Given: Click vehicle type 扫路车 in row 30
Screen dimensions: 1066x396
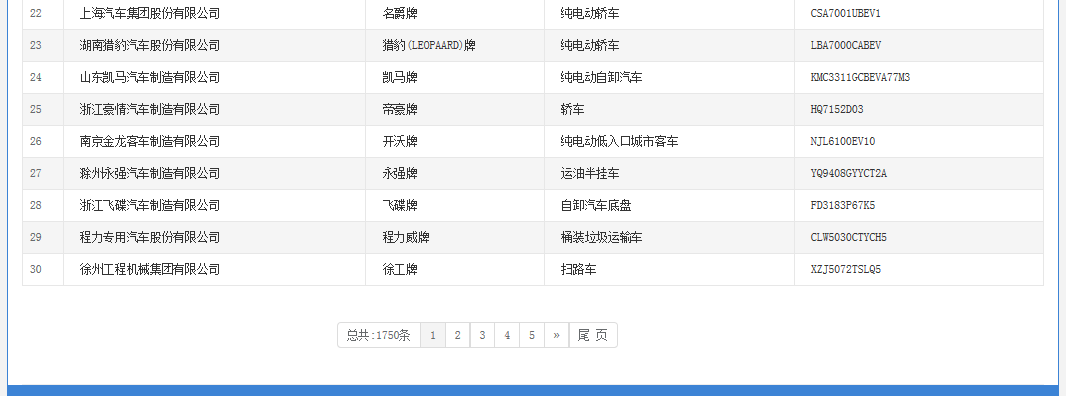Looking at the screenshot, I should click(579, 269).
